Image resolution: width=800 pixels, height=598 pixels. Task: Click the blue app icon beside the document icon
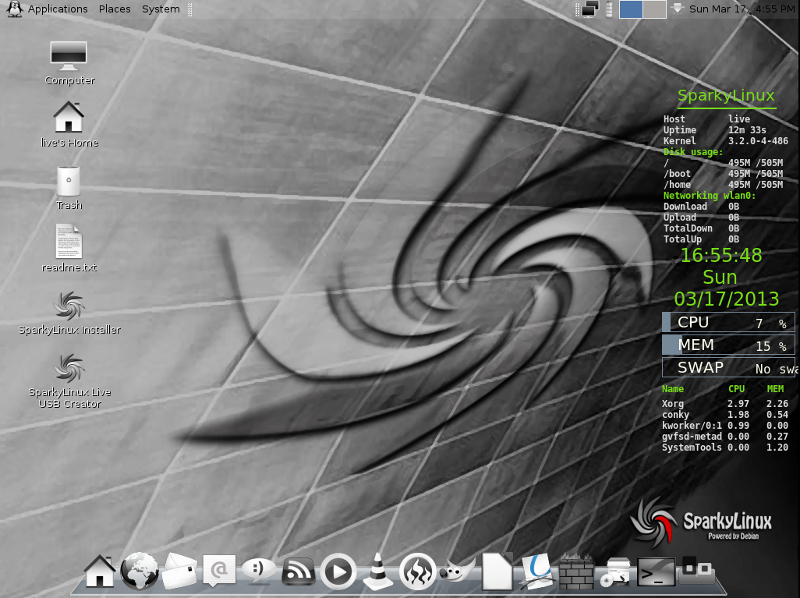(x=536, y=571)
